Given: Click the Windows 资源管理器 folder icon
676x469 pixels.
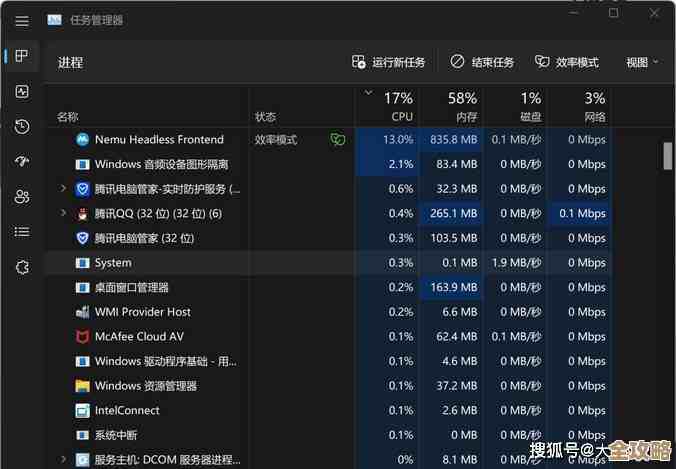Looking at the screenshot, I should point(82,385).
